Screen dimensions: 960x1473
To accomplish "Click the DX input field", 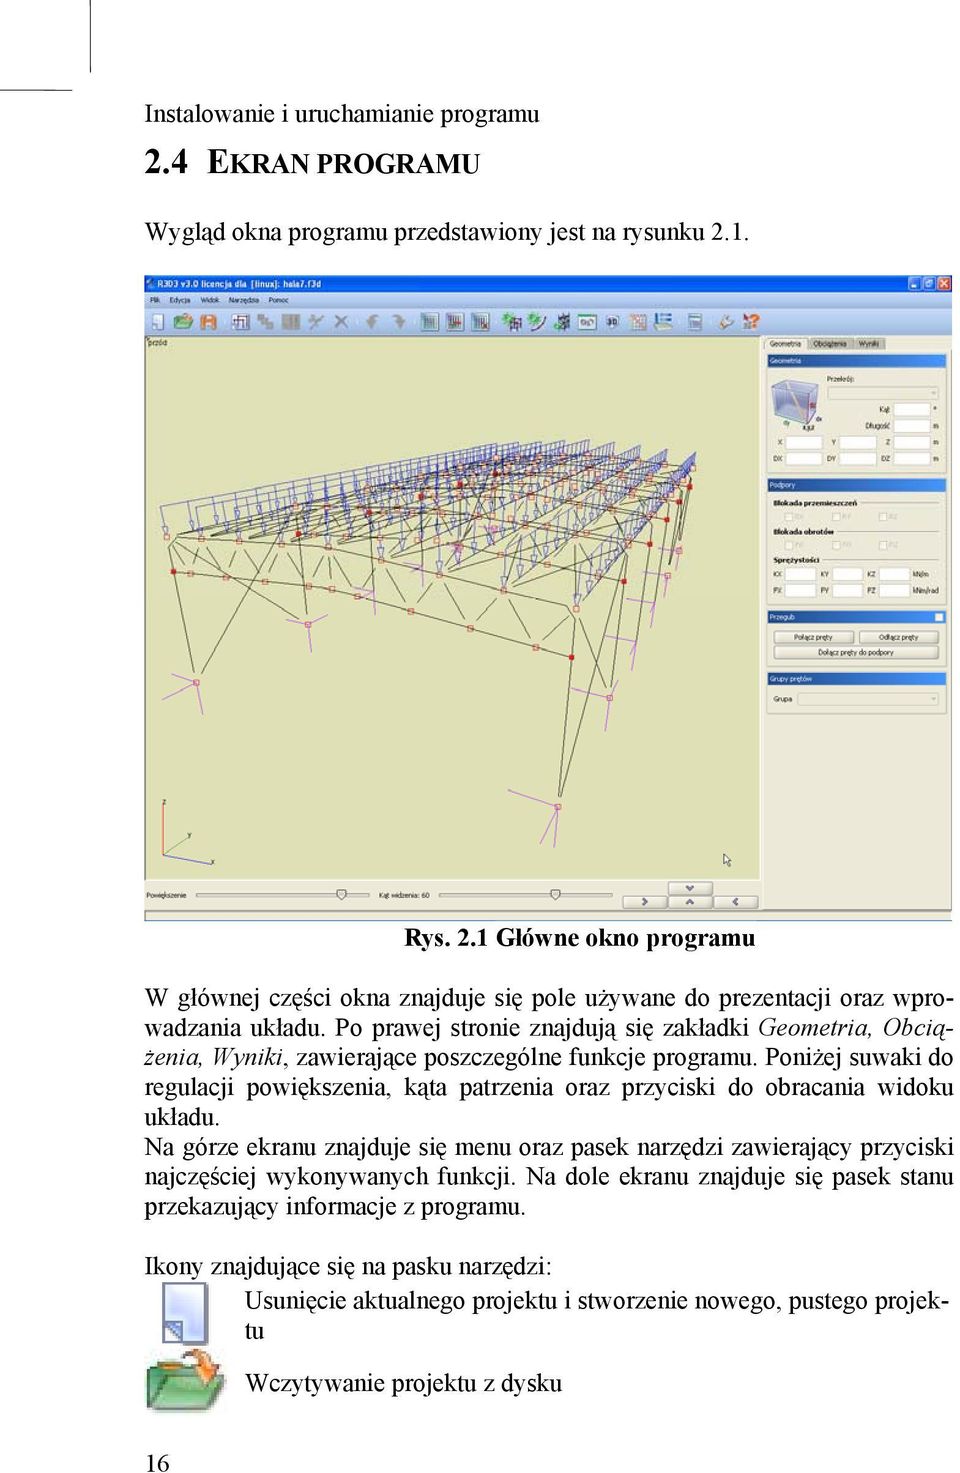I will point(804,459).
